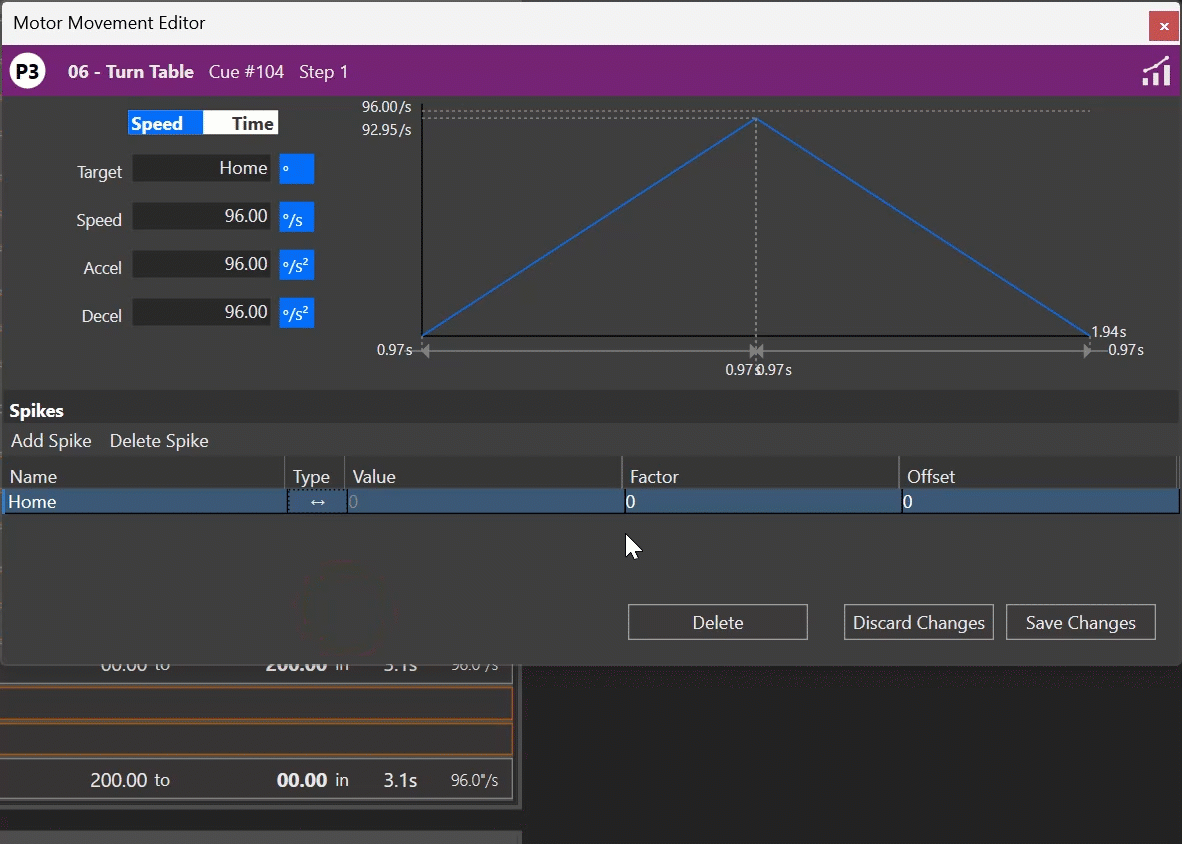Change the Decel °/s² unit button
The height and width of the screenshot is (844, 1182).
point(296,313)
